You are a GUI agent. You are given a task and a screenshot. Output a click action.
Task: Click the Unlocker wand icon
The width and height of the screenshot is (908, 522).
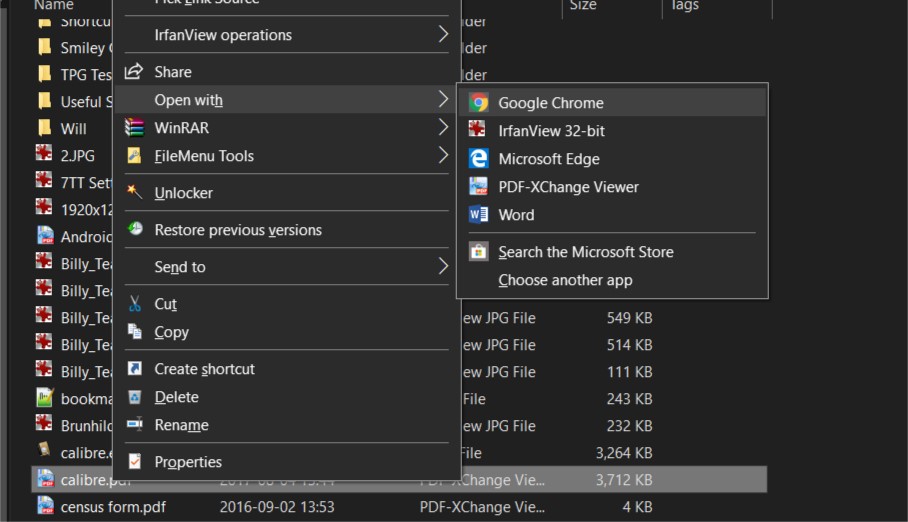tap(134, 193)
